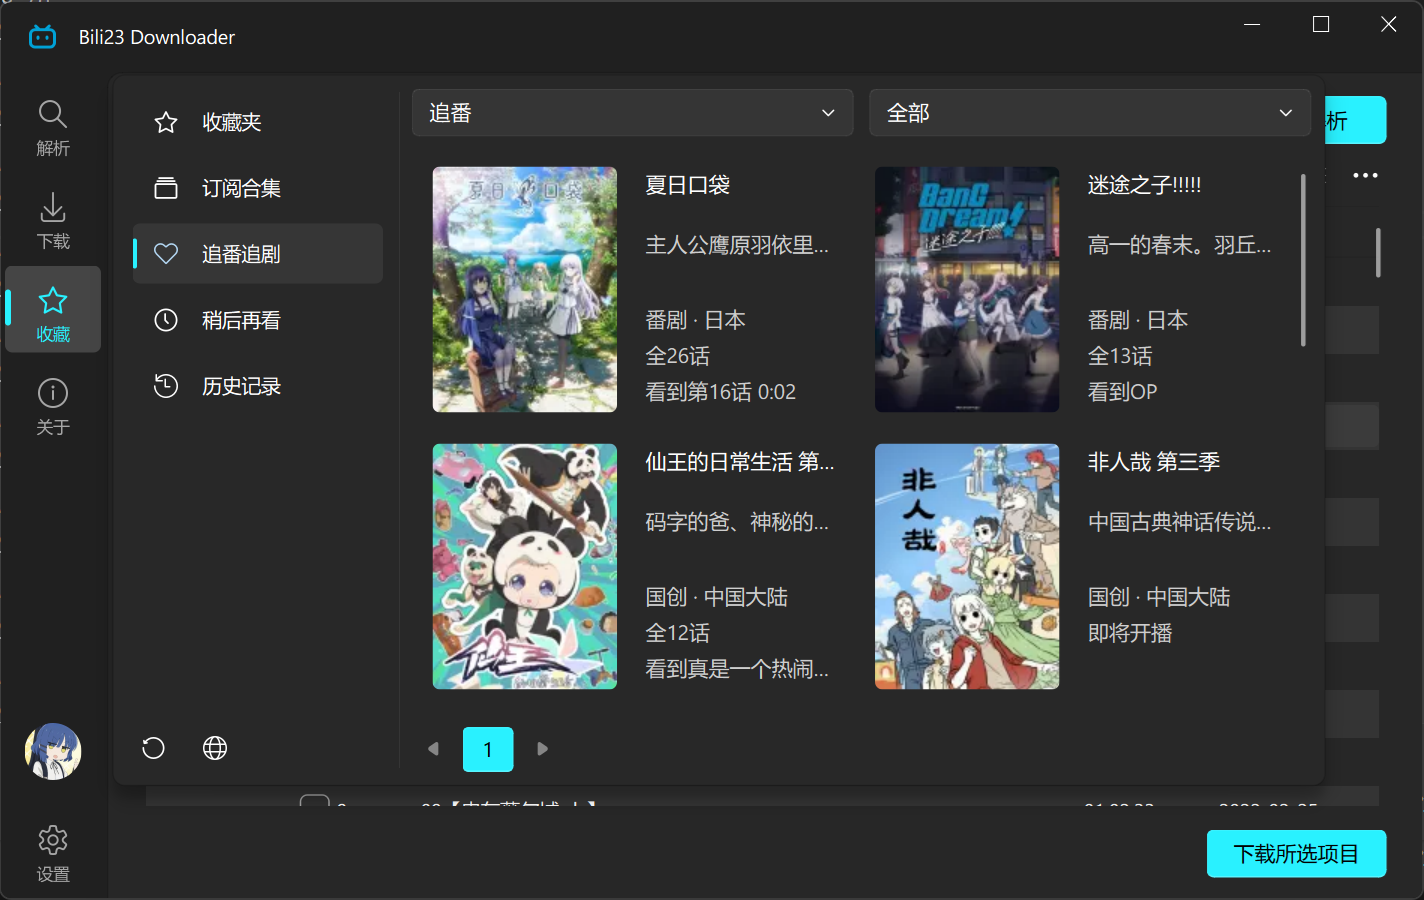Open the 设置 settings gear icon
This screenshot has width=1424, height=900.
(52, 840)
